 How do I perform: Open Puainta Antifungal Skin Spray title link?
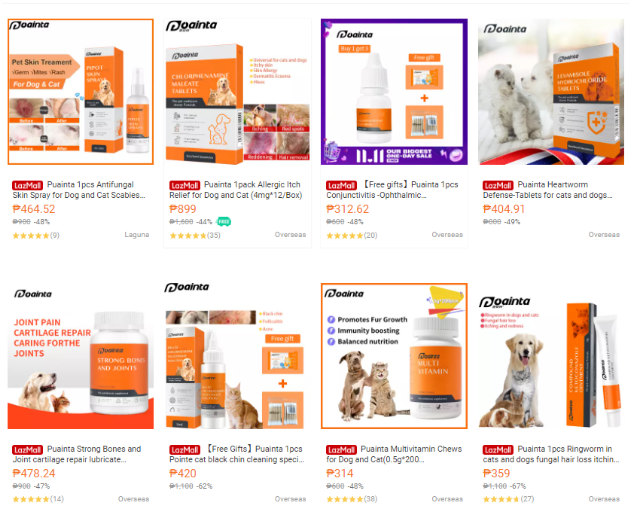pos(79,190)
